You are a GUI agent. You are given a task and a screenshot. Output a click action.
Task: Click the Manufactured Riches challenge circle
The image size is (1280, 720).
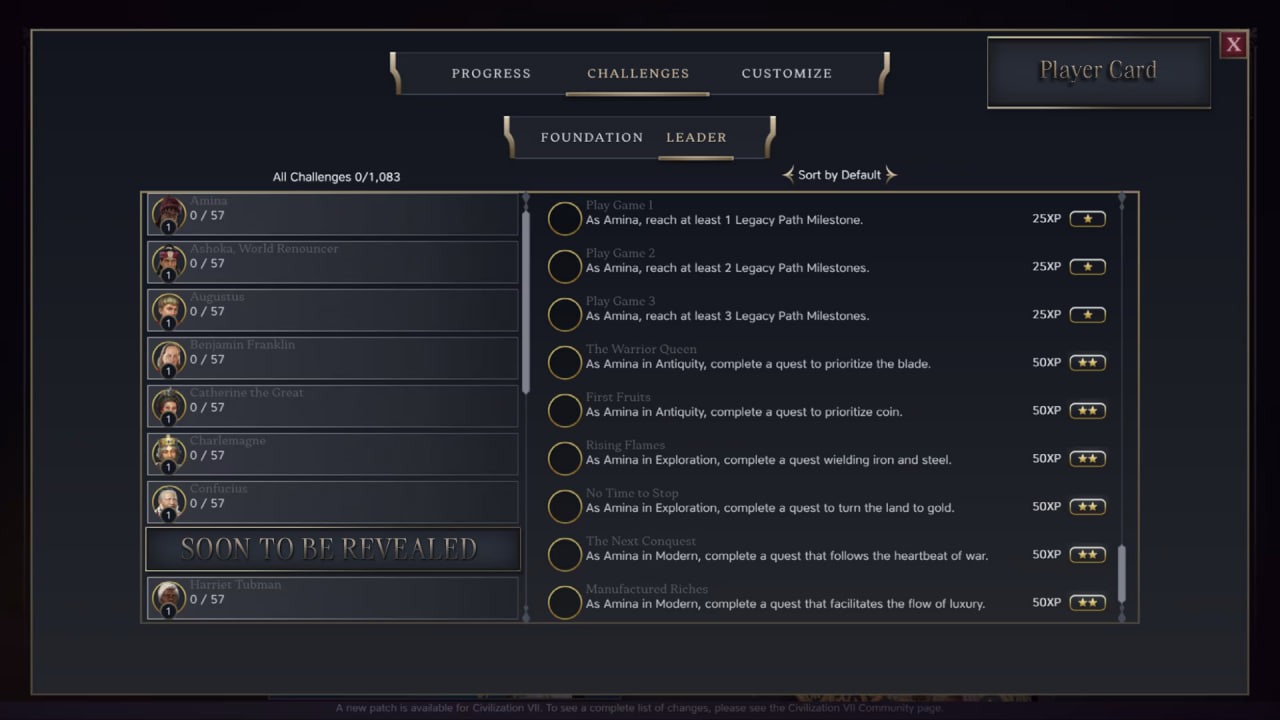[565, 603]
